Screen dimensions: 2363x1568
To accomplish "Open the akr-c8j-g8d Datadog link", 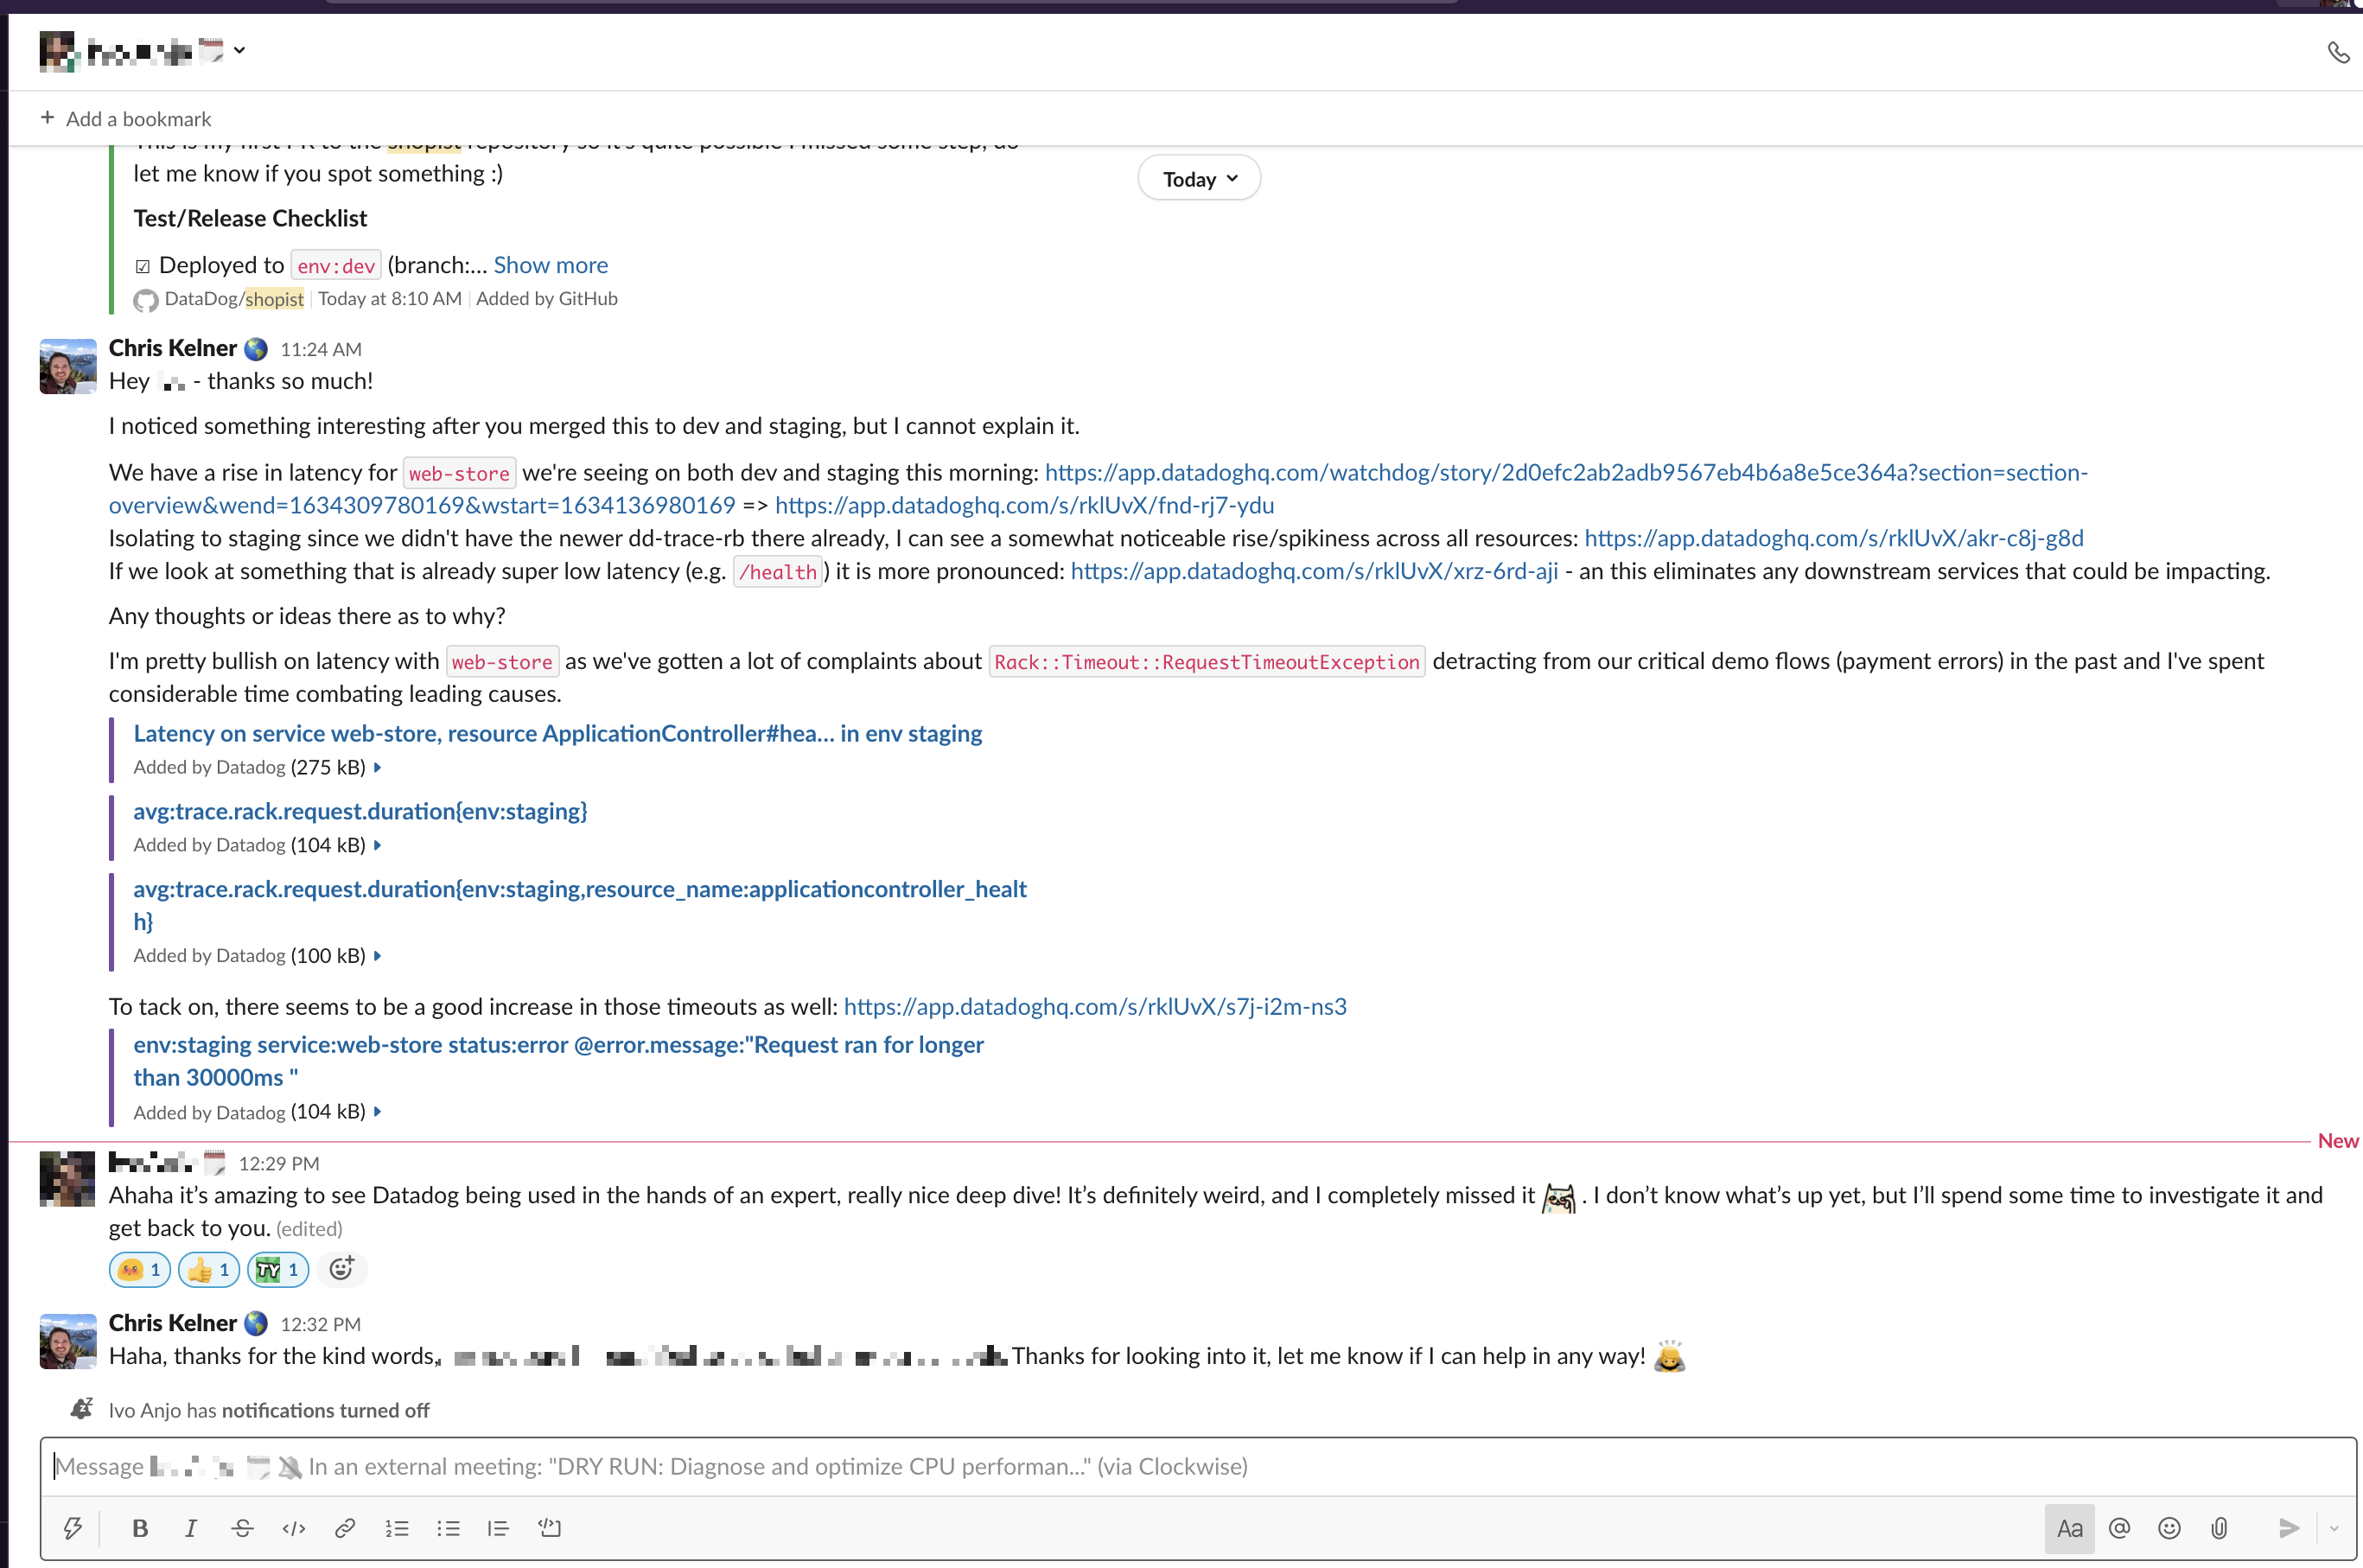I will (1834, 538).
